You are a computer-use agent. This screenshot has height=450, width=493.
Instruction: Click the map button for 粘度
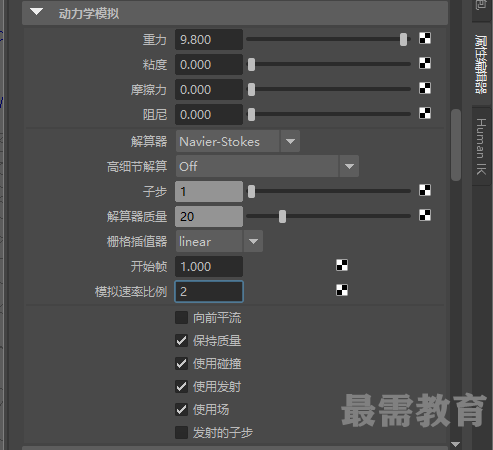pos(425,63)
